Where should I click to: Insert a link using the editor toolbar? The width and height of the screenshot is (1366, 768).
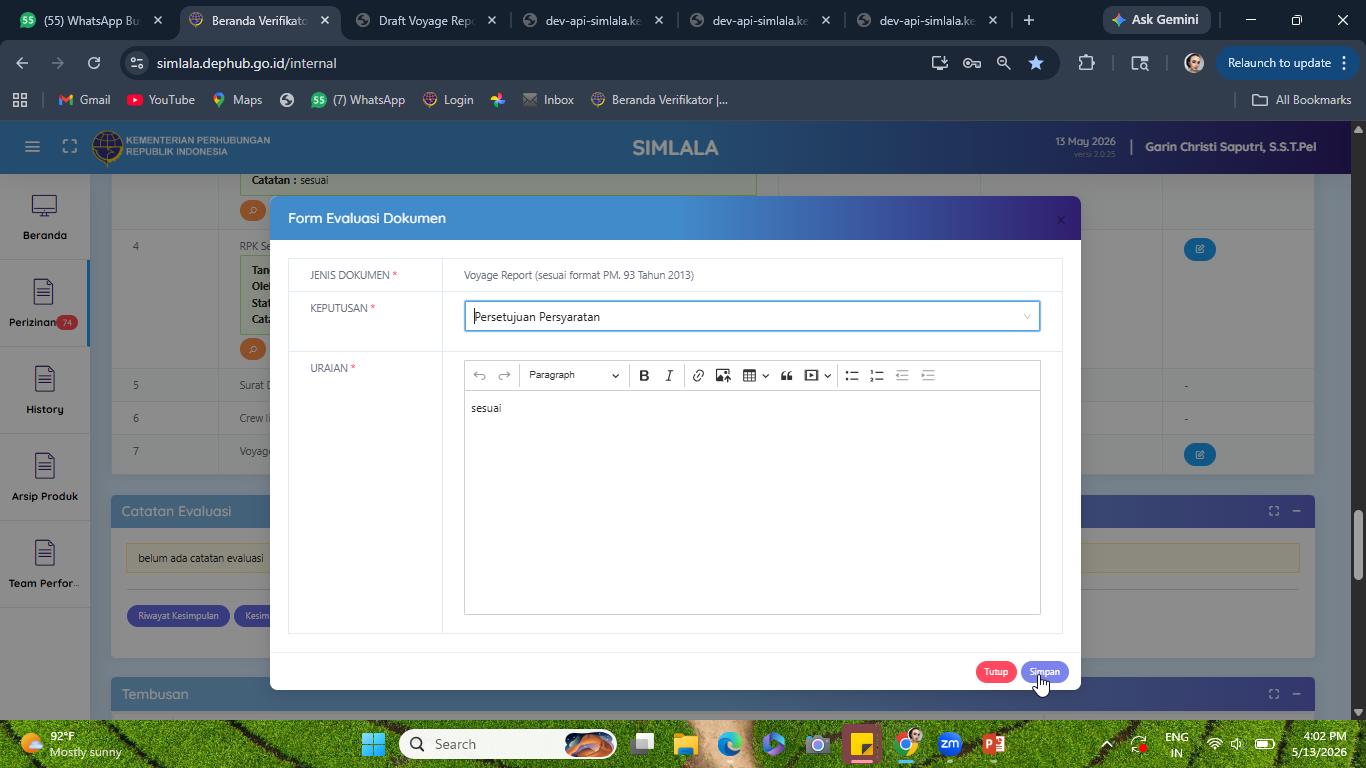pos(698,375)
